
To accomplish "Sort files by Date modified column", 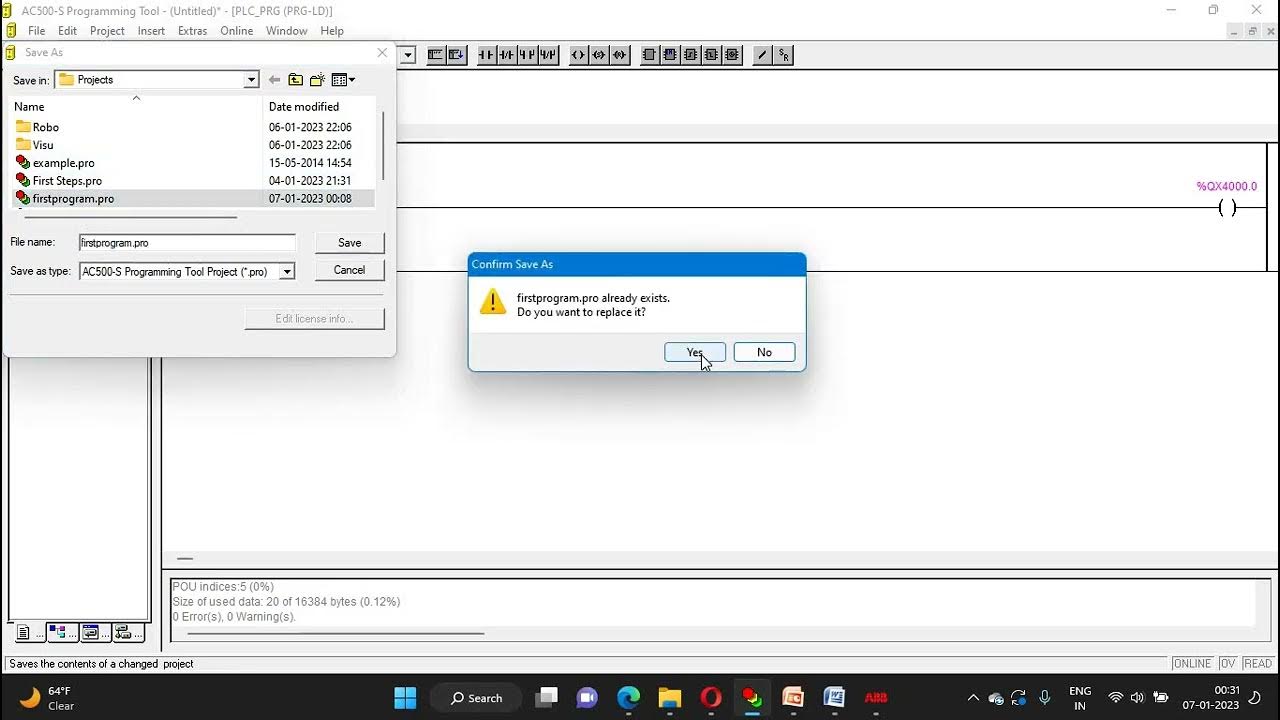I will (319, 107).
